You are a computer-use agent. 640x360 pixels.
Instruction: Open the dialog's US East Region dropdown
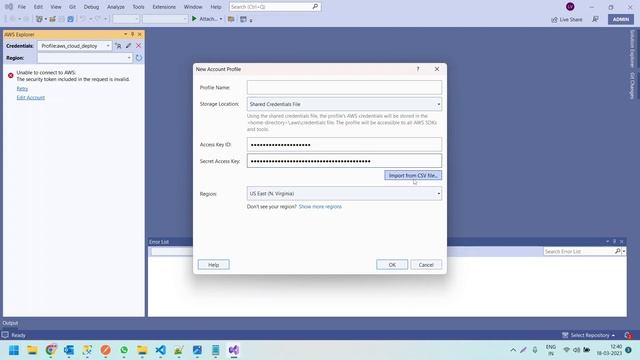pyautogui.click(x=344, y=193)
